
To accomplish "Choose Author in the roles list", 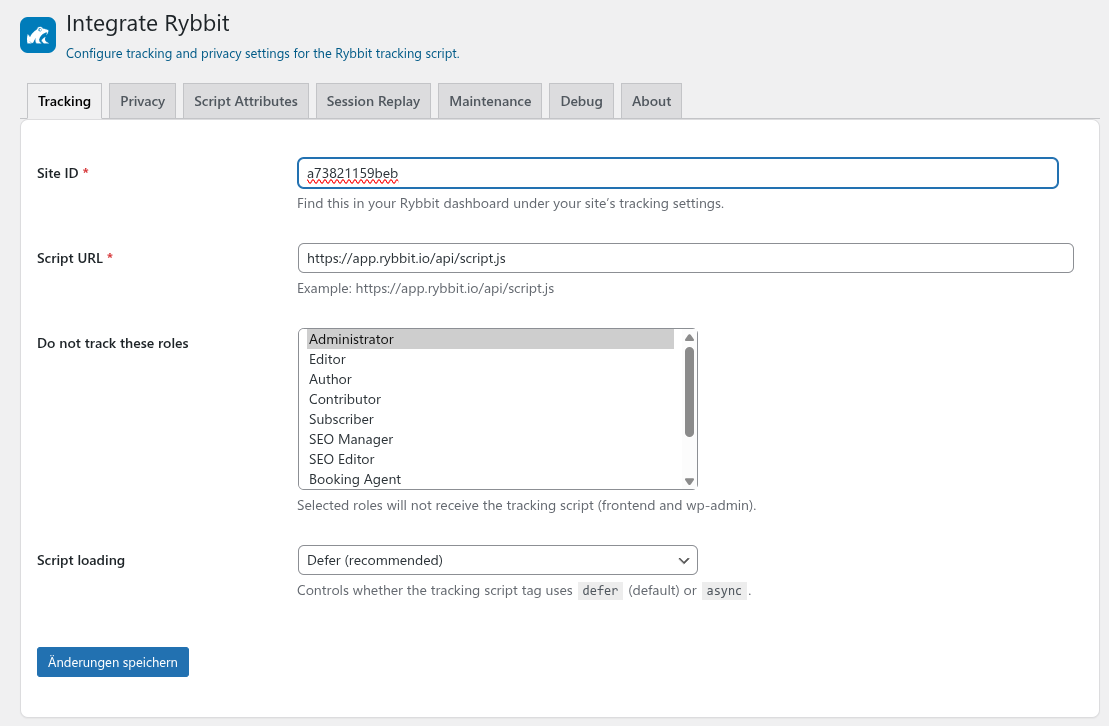I will click(x=490, y=379).
